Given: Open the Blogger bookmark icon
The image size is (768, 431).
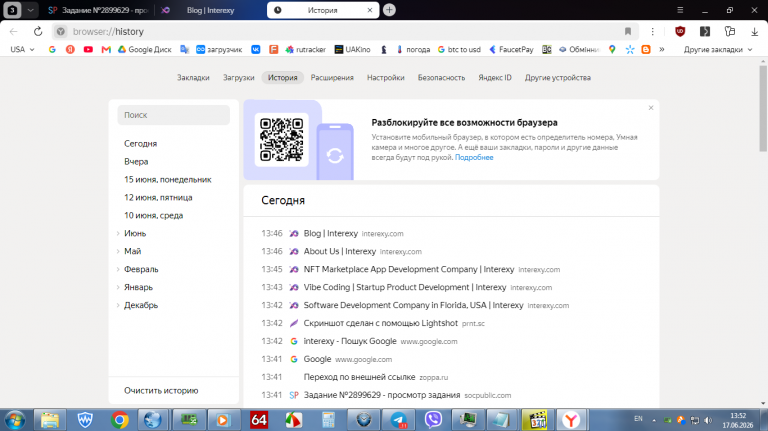Looking at the screenshot, I should [x=646, y=49].
